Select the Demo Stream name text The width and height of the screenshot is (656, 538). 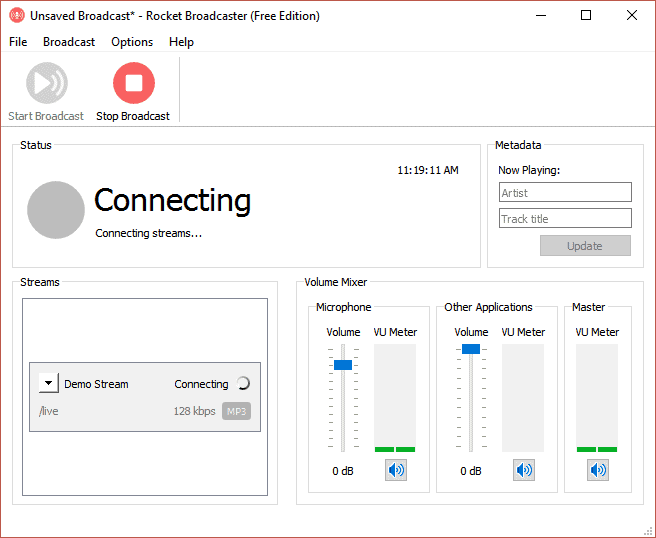(96, 384)
